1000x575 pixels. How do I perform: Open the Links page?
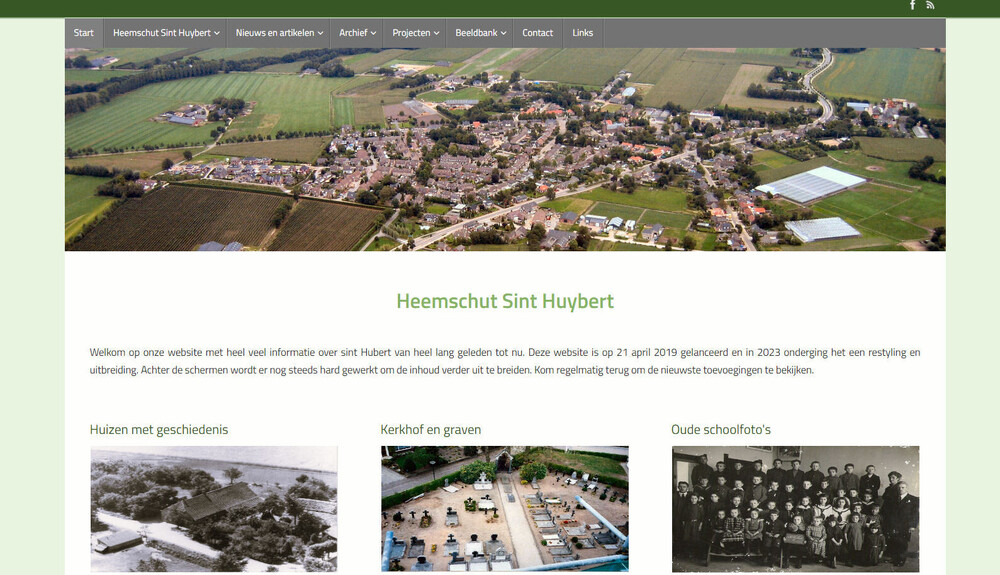pos(582,33)
